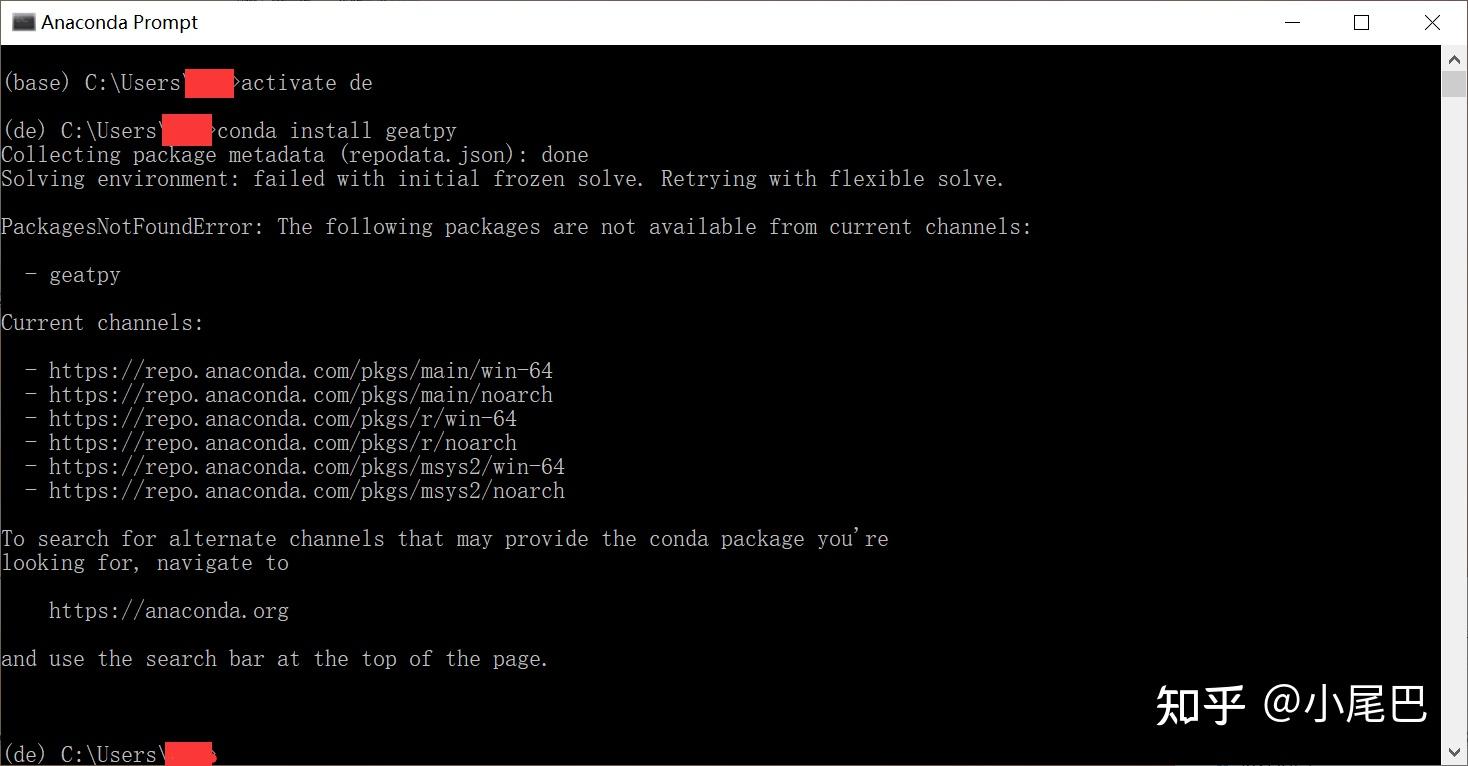
Task: Click the https://anaconda.org URL text
Action: pos(168,611)
